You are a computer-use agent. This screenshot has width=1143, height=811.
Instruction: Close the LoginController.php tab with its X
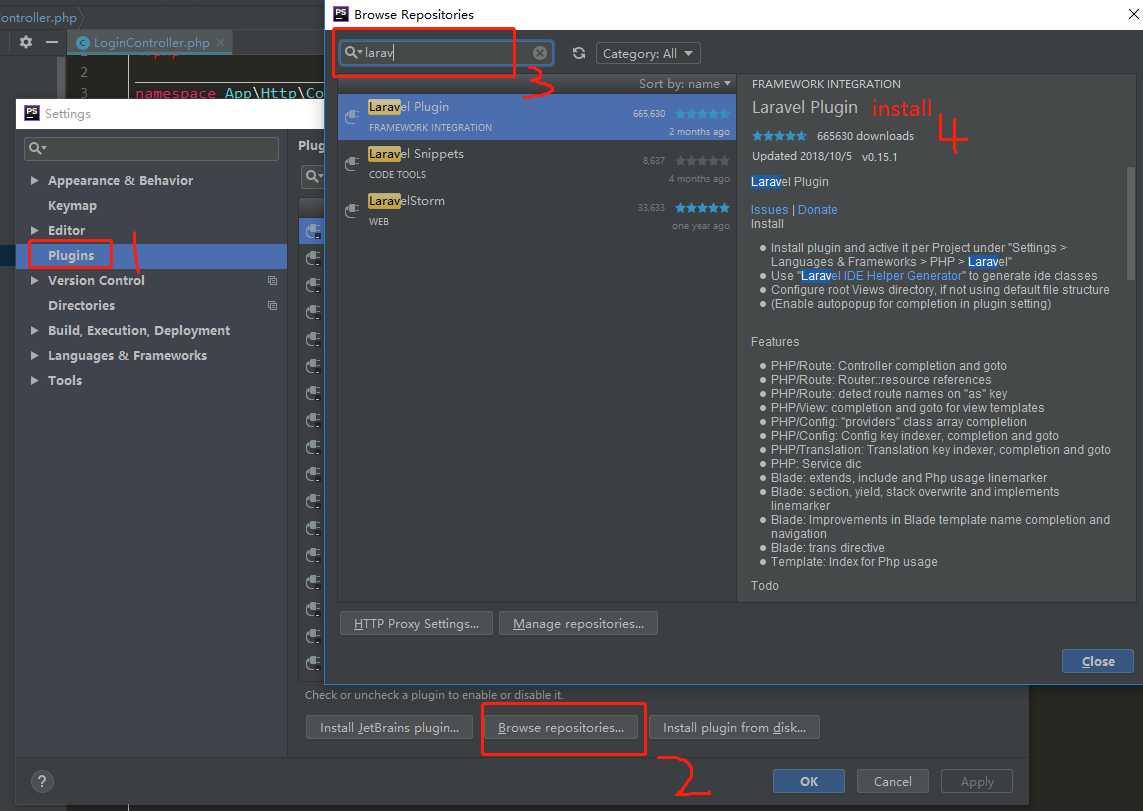[221, 43]
